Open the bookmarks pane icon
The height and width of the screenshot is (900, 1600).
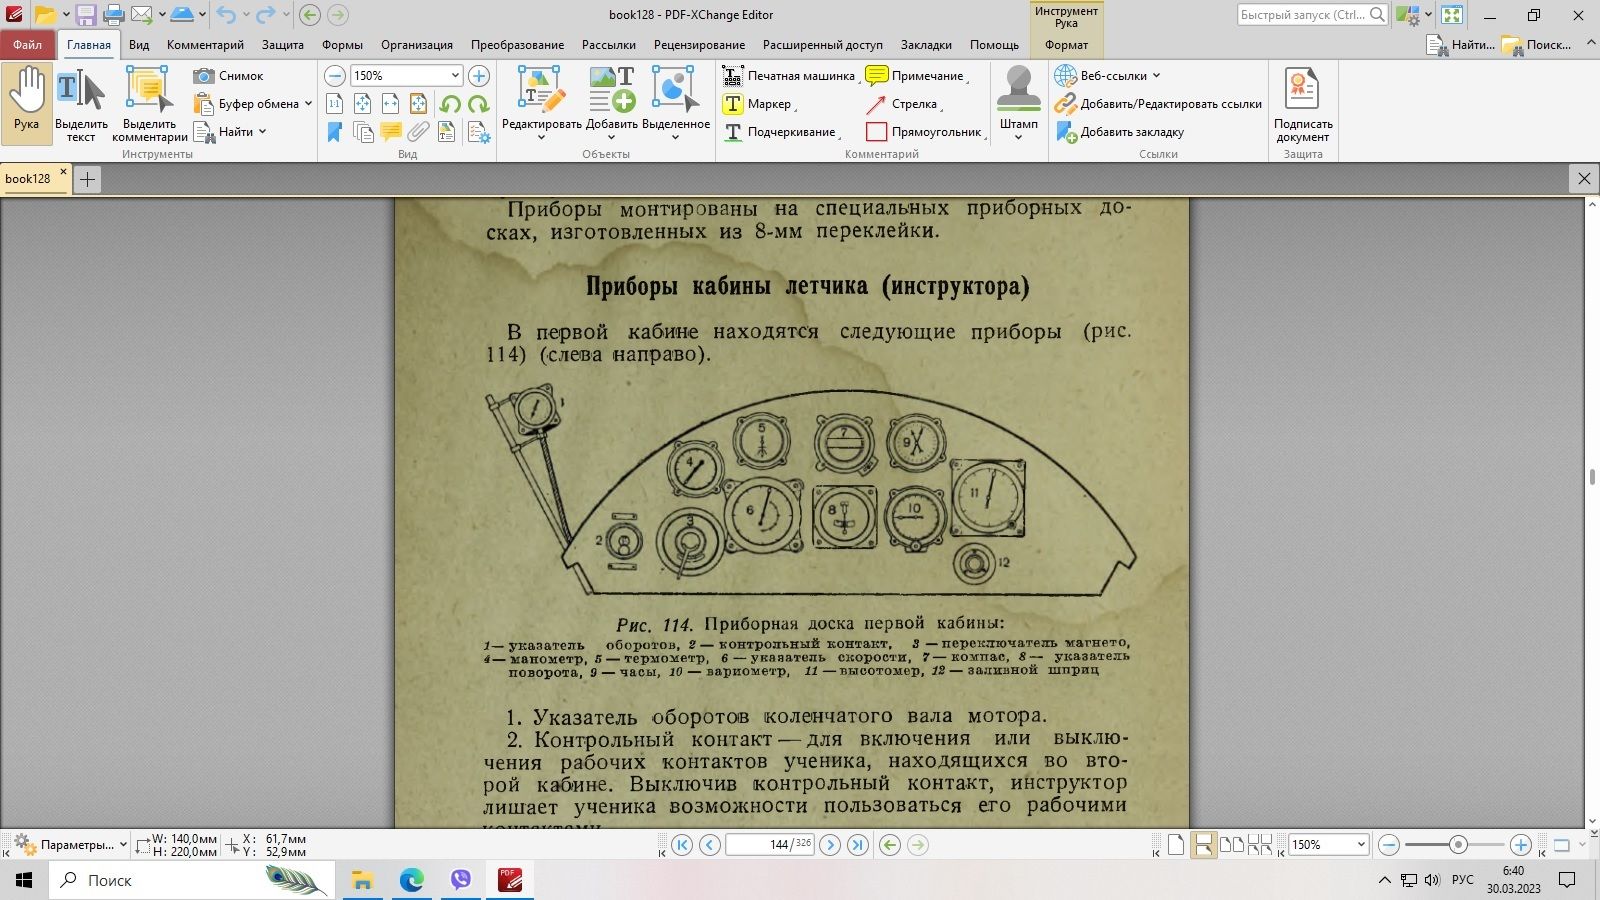335,132
